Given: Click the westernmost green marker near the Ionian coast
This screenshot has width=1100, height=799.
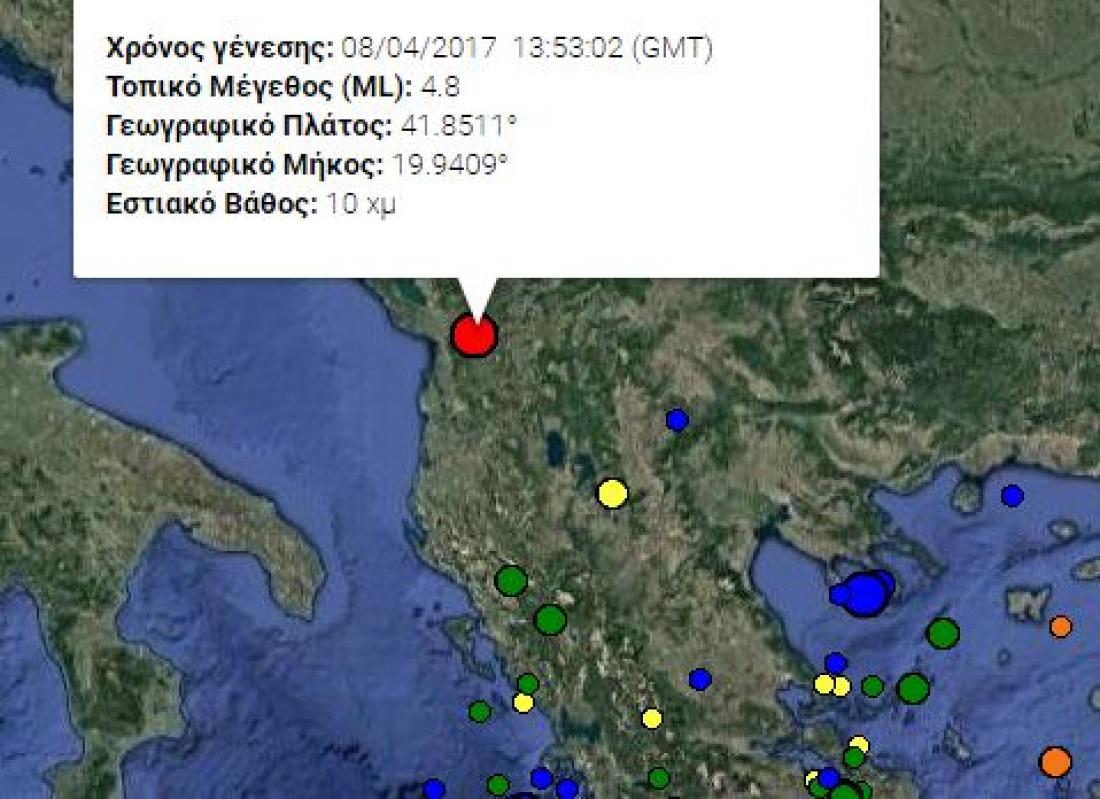Looking at the screenshot, I should (480, 712).
